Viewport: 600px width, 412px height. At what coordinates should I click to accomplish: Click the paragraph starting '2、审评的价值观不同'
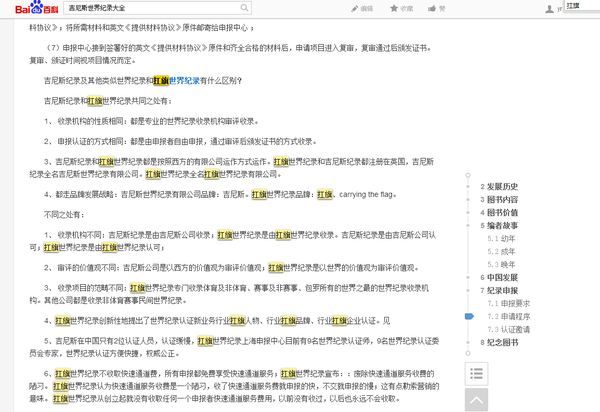(231, 268)
